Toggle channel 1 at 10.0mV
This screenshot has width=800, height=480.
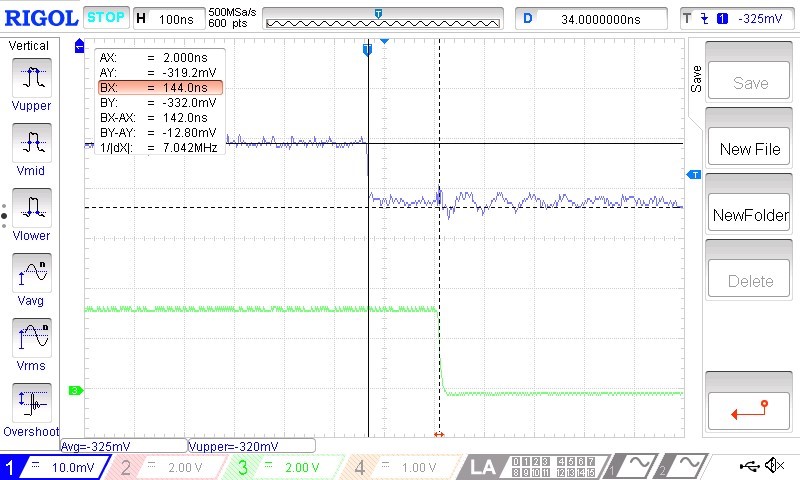click(x=55, y=467)
